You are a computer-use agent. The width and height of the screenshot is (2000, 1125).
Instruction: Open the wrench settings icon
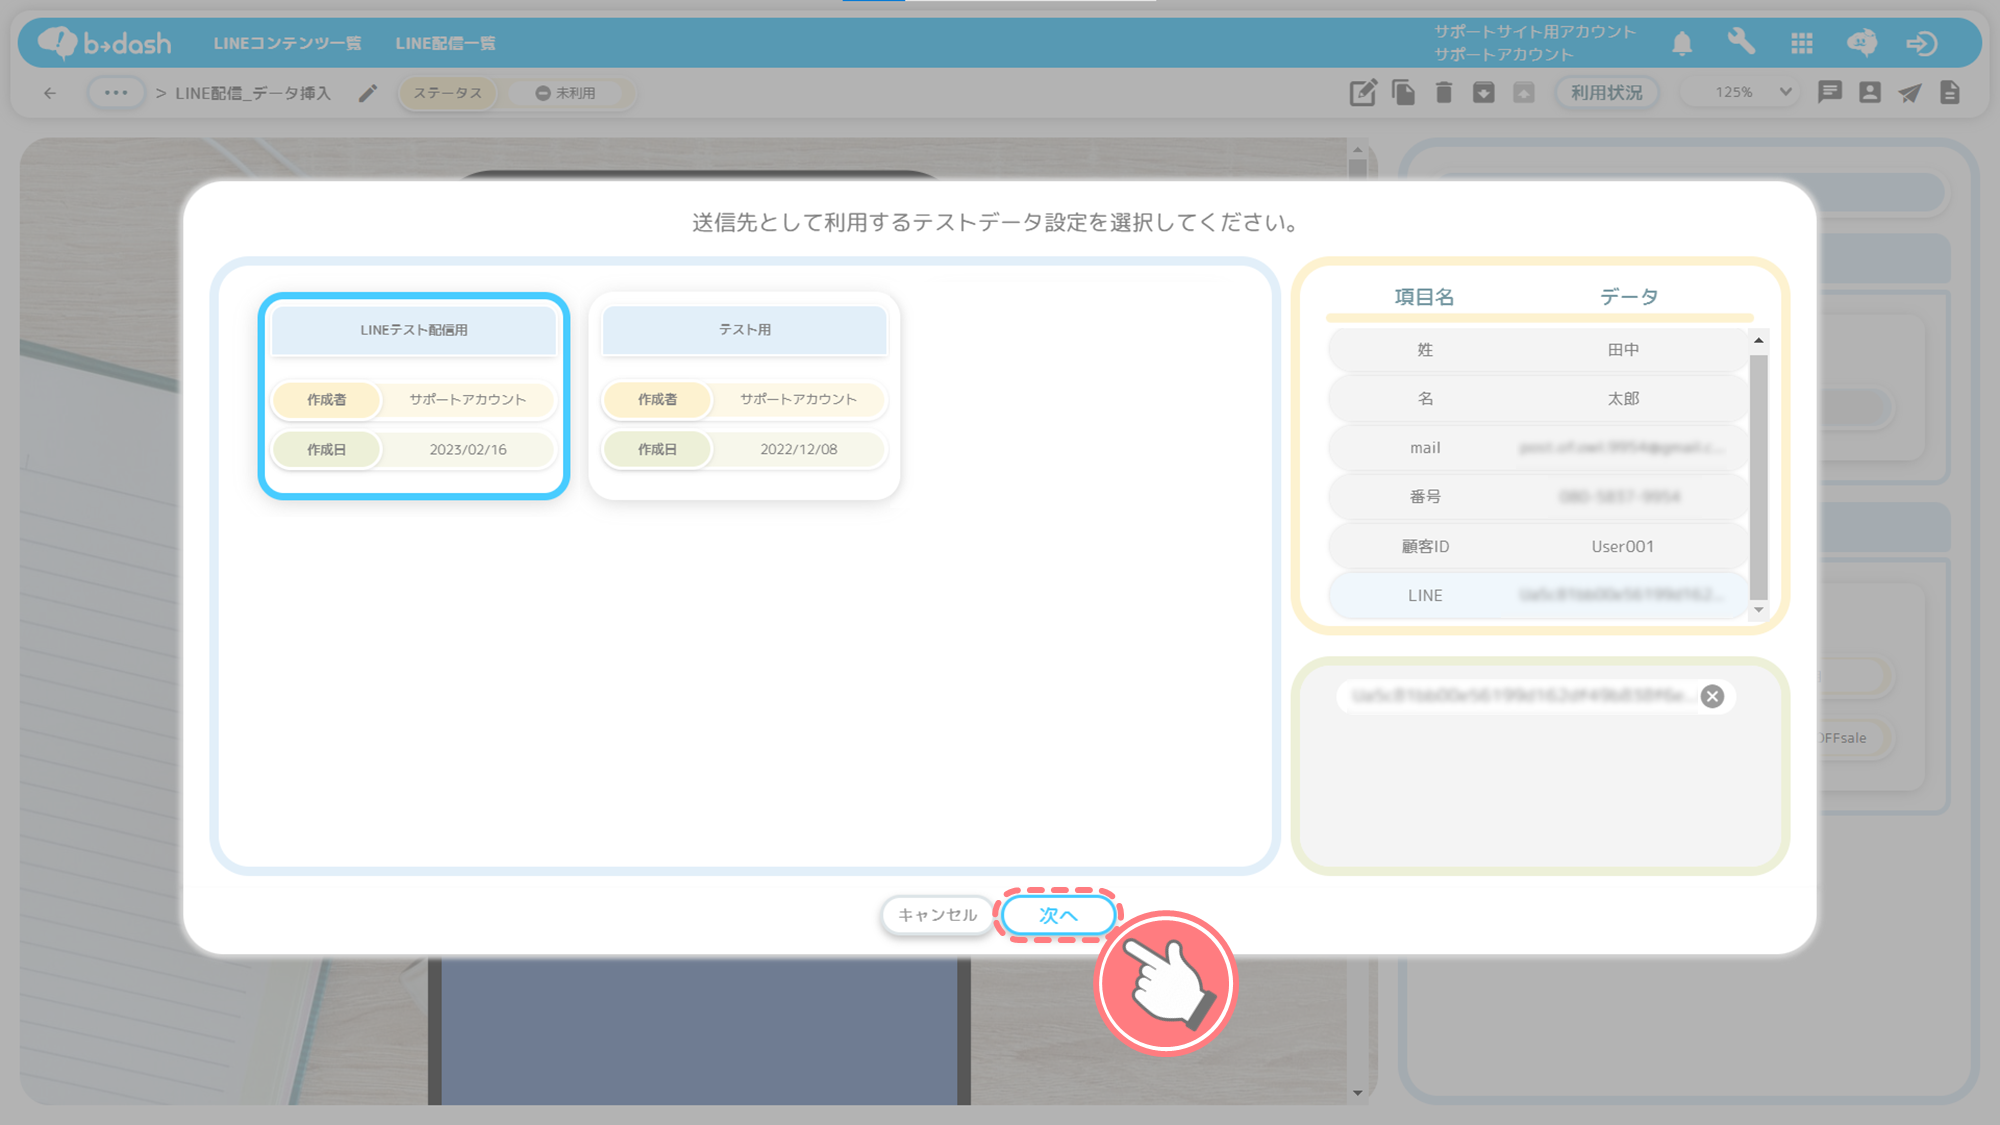click(1741, 42)
